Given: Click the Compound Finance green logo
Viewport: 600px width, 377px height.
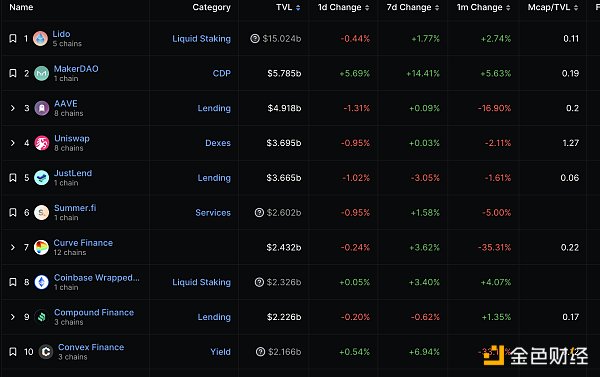Looking at the screenshot, I should (42, 317).
